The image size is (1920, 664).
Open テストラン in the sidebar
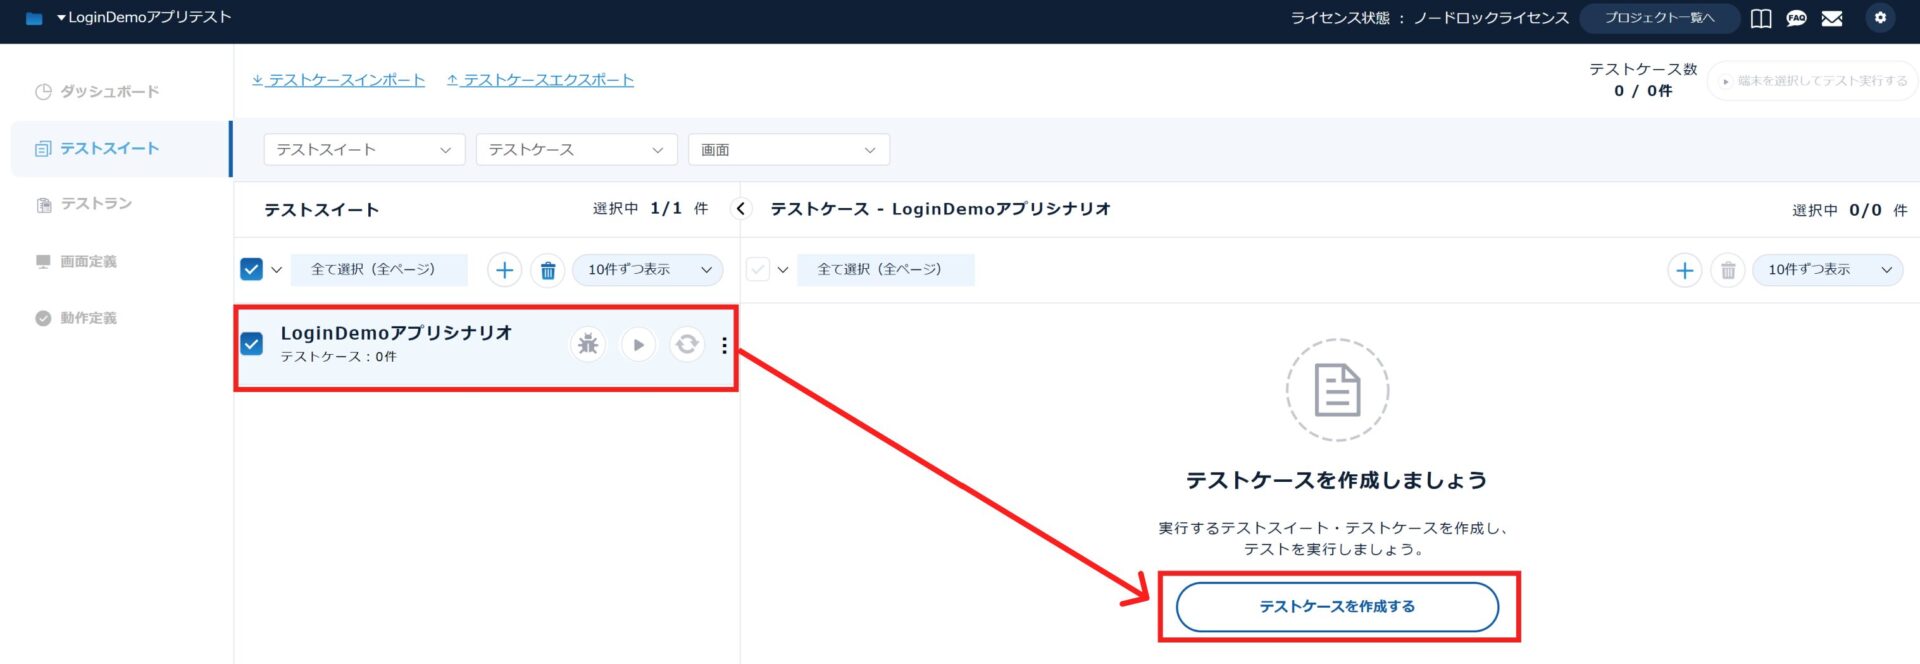pos(96,204)
